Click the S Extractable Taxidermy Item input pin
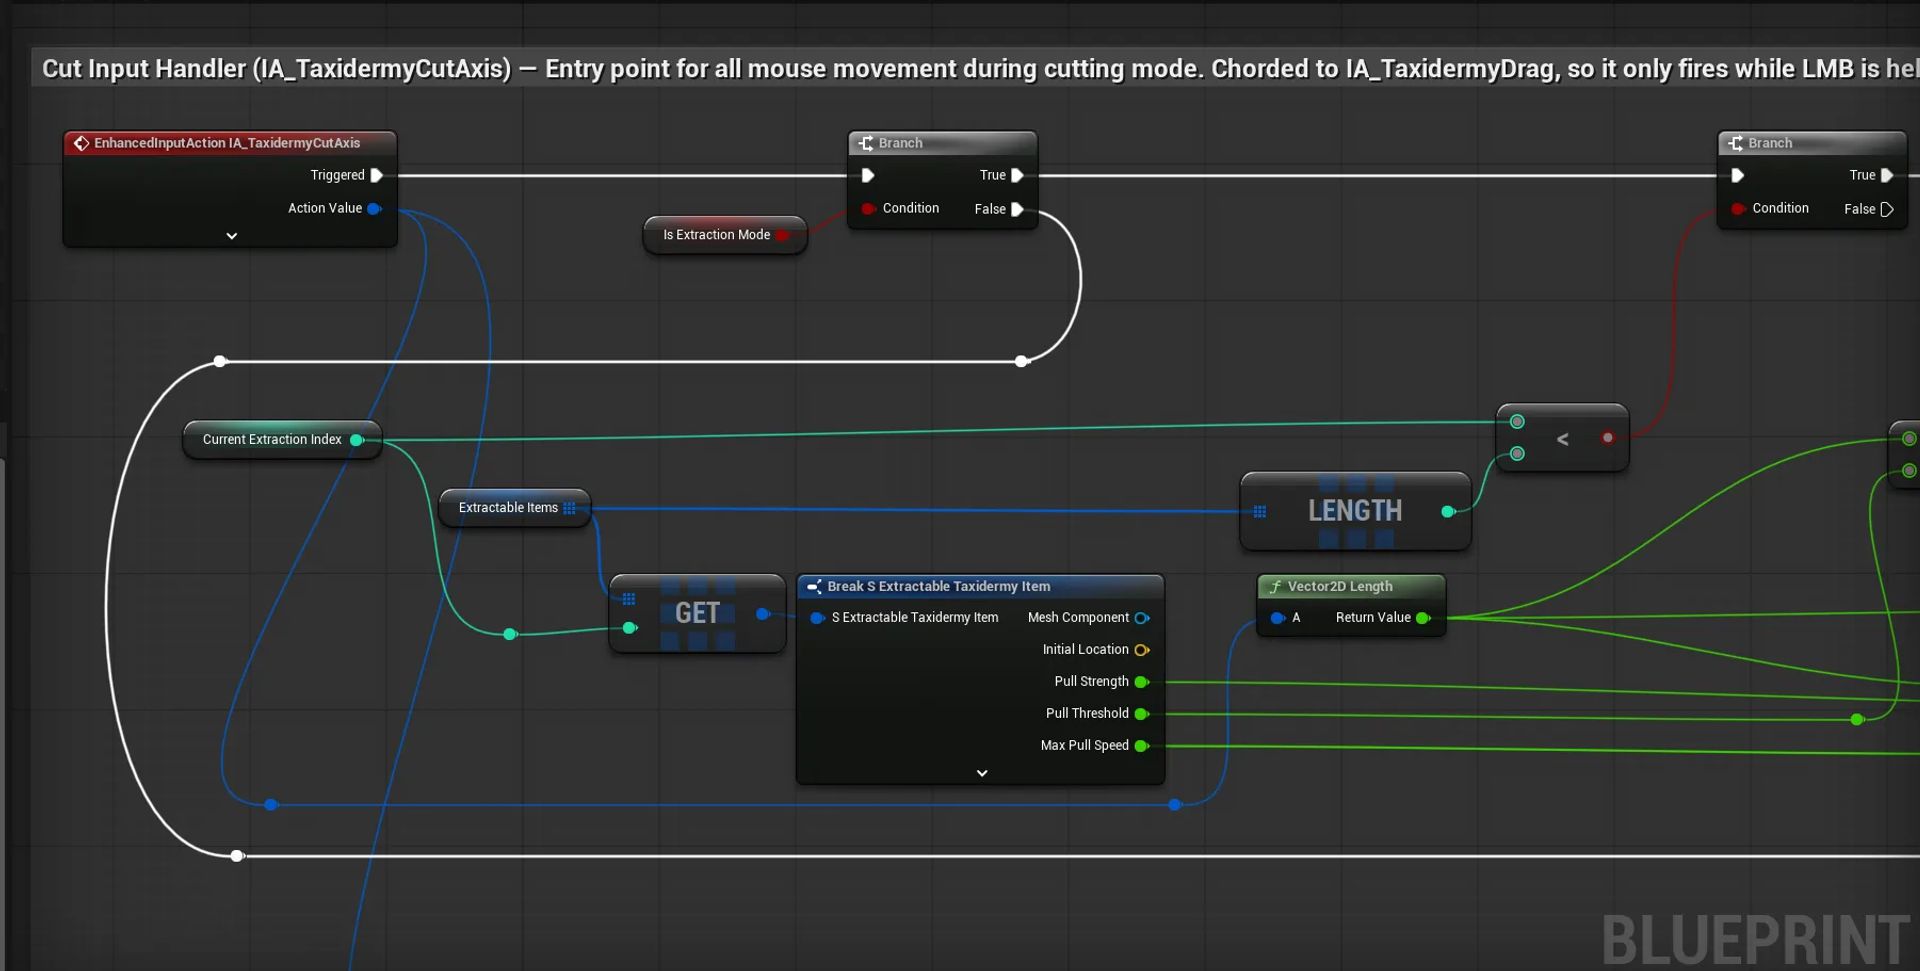The image size is (1920, 971). coord(817,618)
